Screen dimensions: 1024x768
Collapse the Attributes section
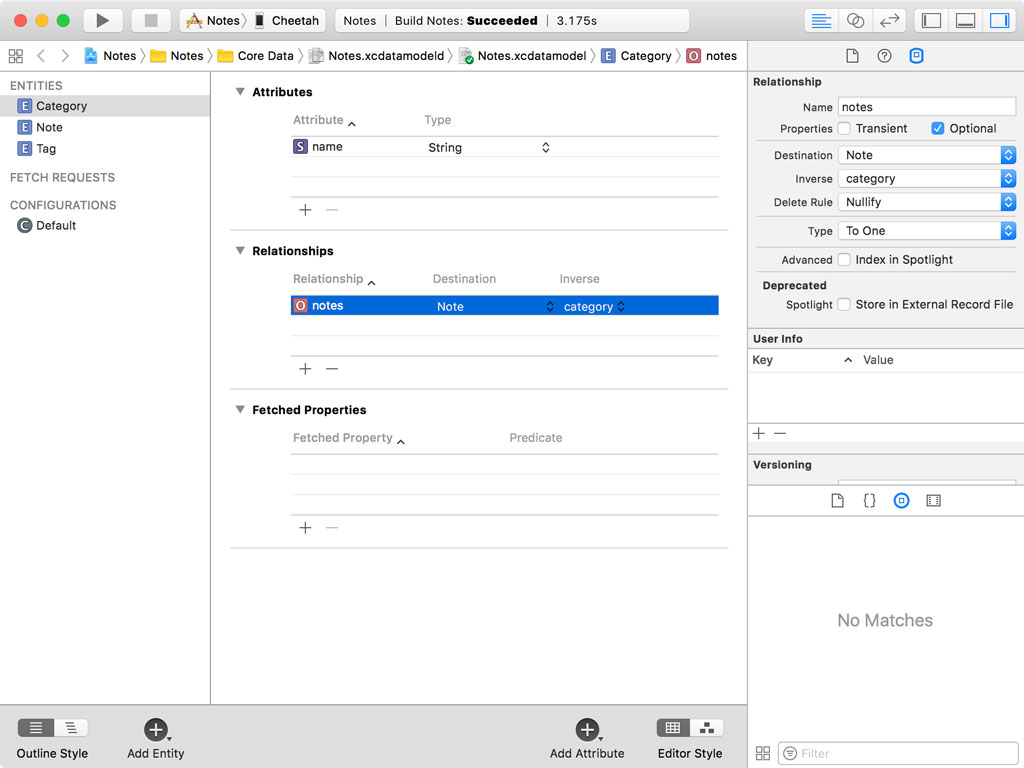(240, 92)
